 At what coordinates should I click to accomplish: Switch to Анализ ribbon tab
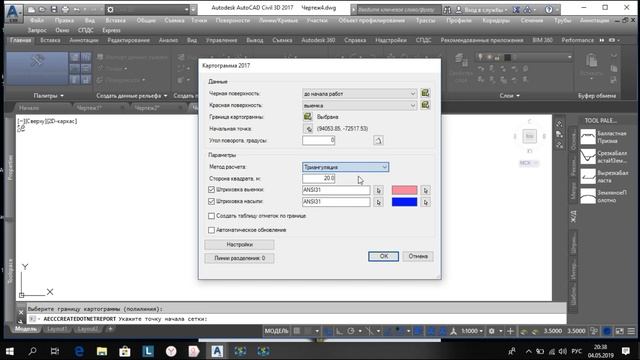point(168,40)
